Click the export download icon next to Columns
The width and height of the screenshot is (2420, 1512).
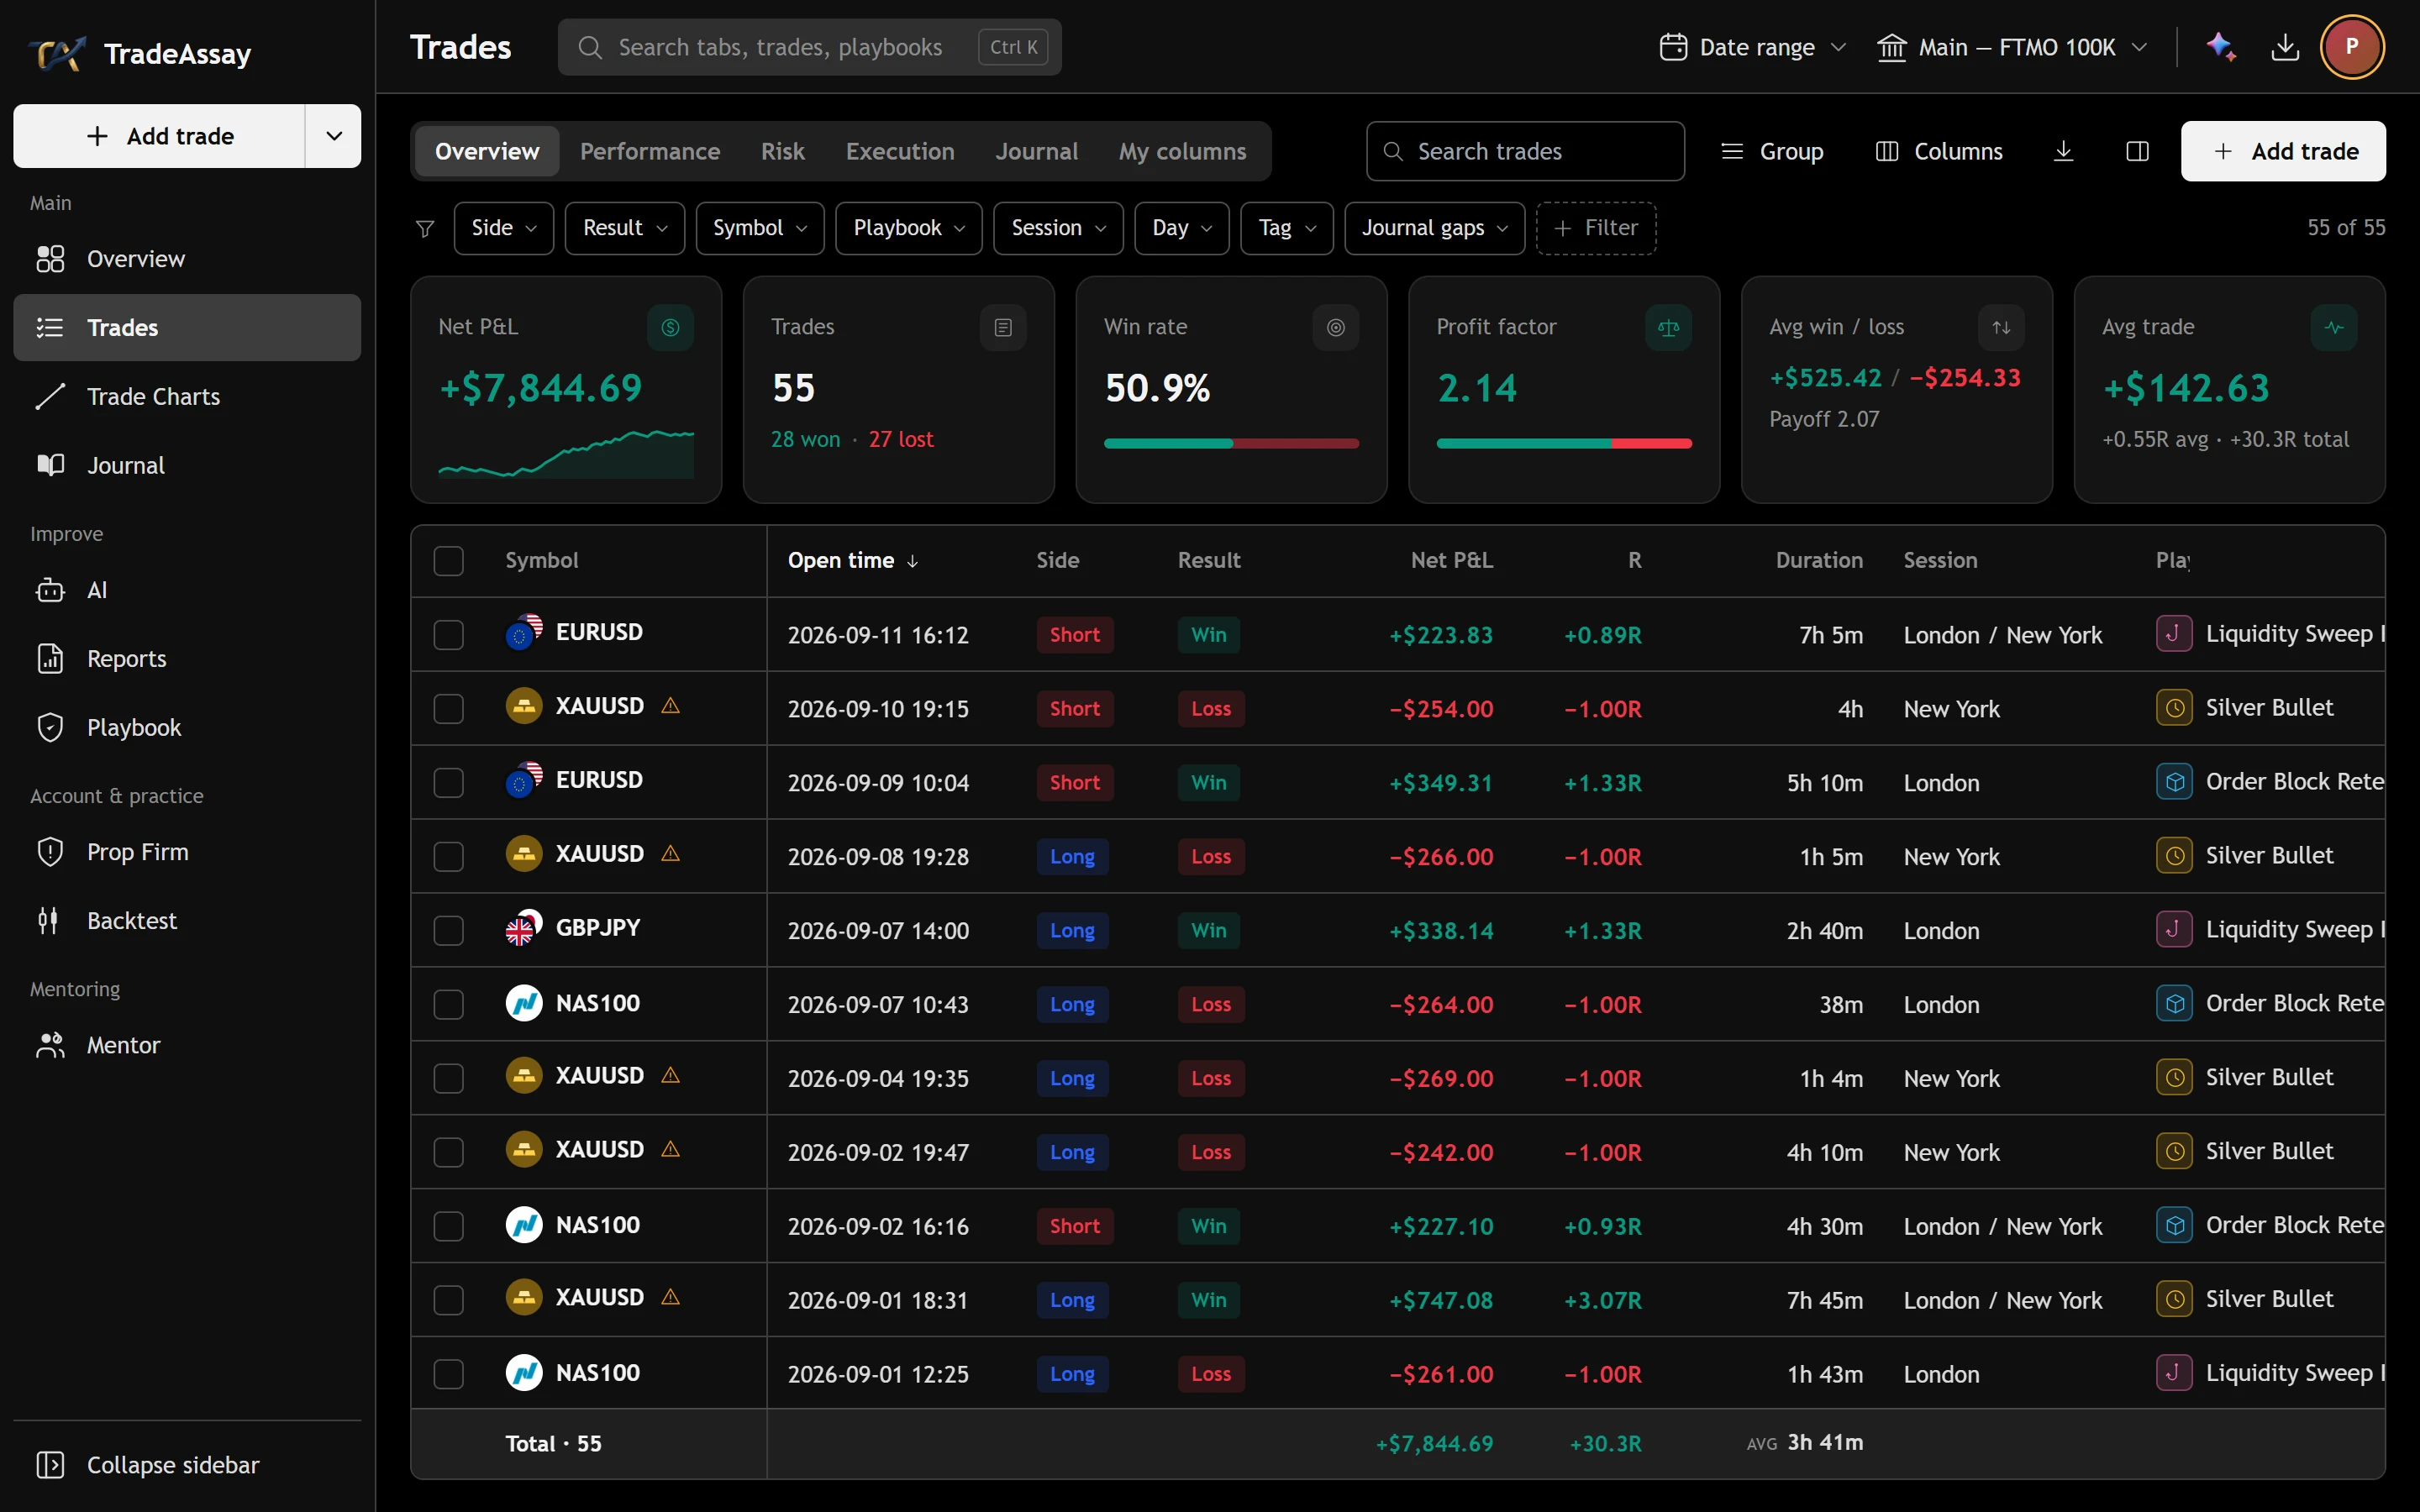pos(2063,151)
